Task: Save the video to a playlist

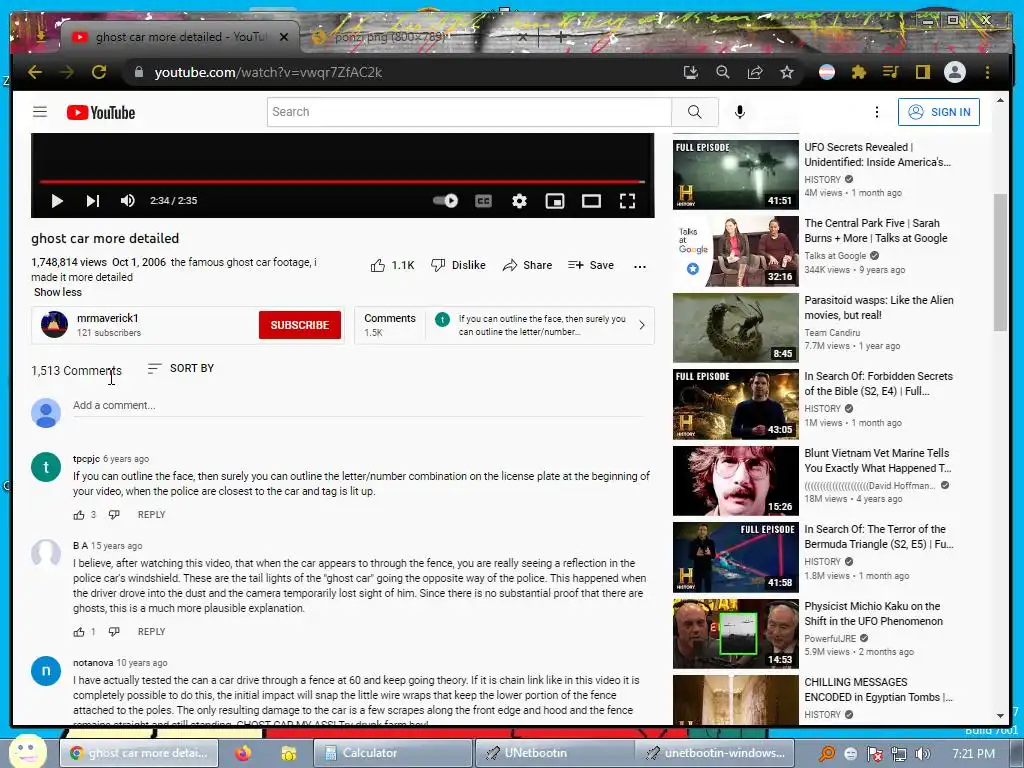Action: point(591,265)
